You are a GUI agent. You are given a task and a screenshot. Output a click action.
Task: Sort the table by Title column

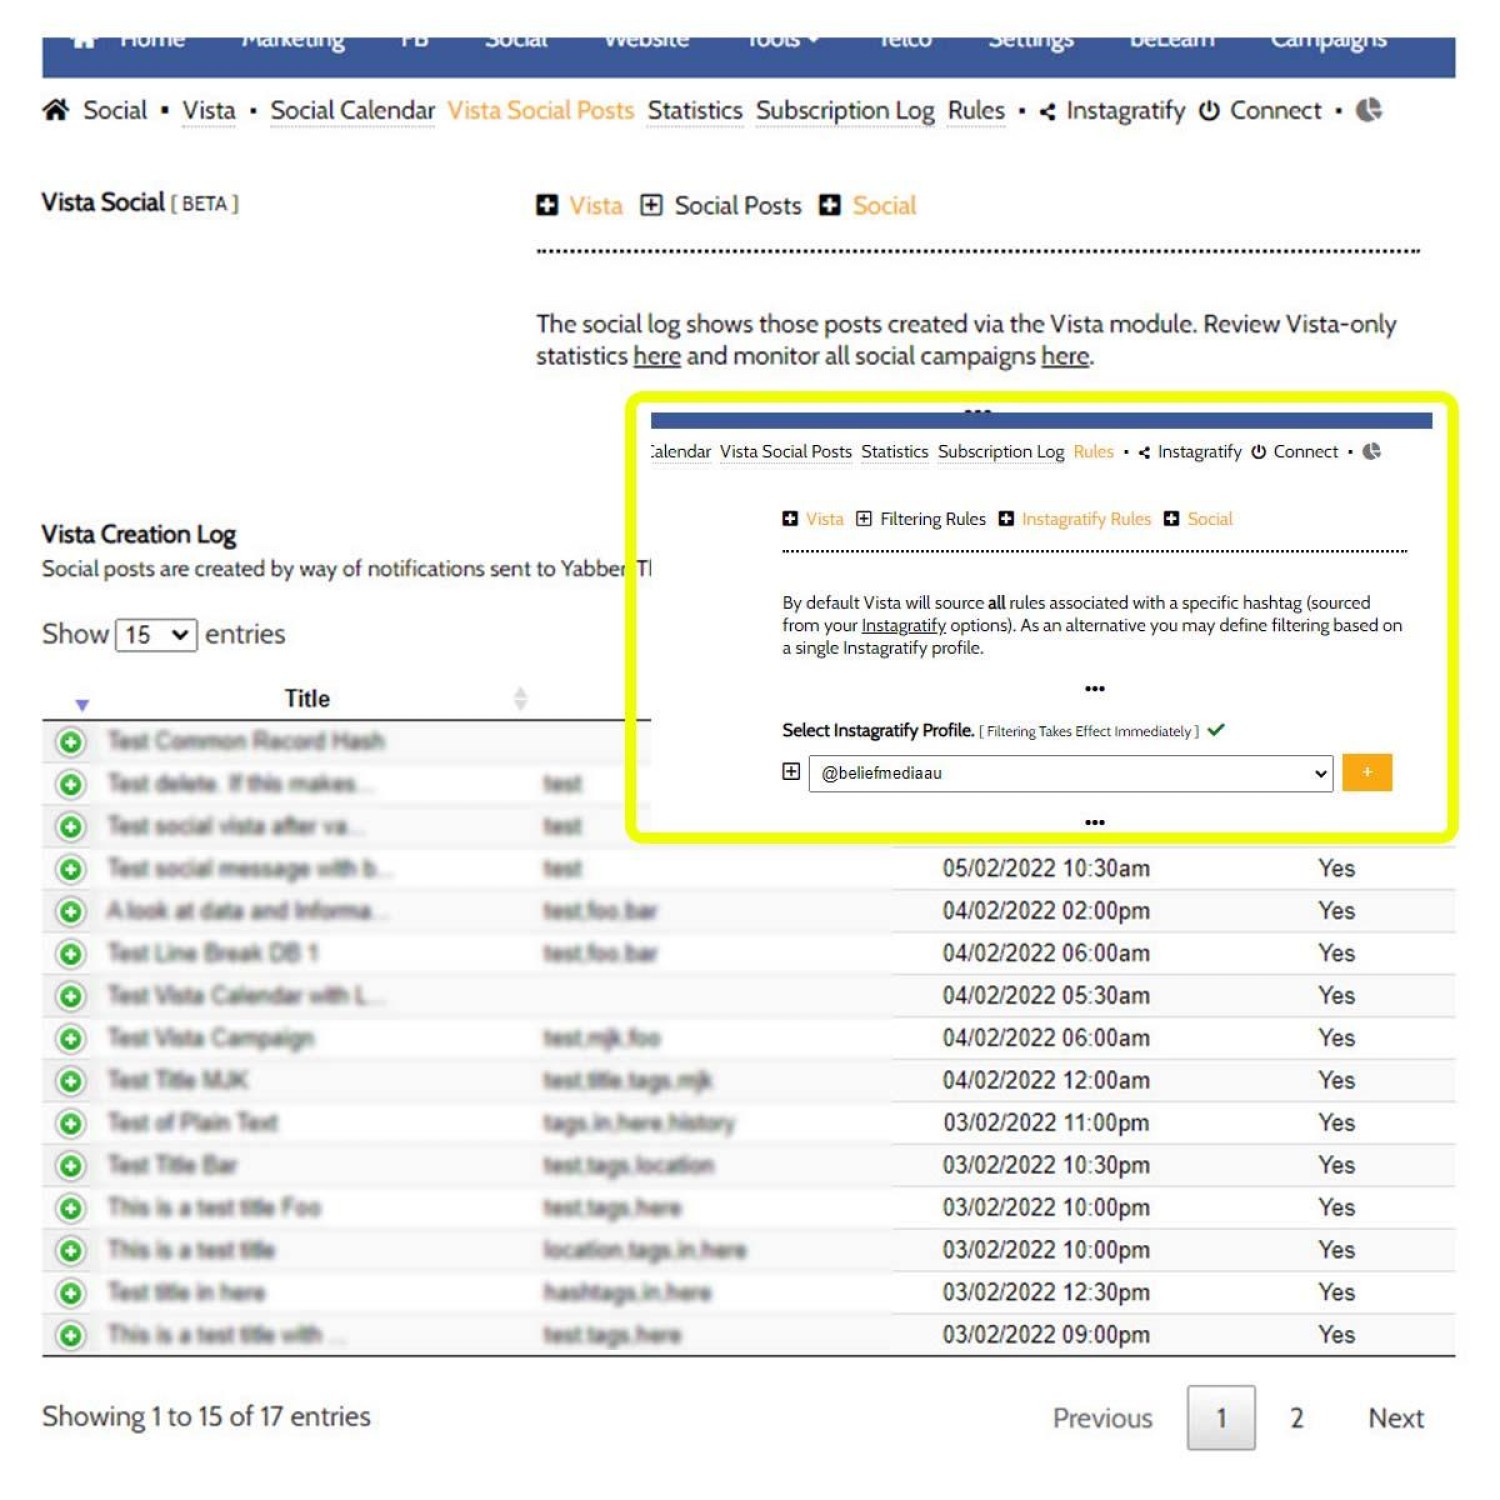coord(307,699)
